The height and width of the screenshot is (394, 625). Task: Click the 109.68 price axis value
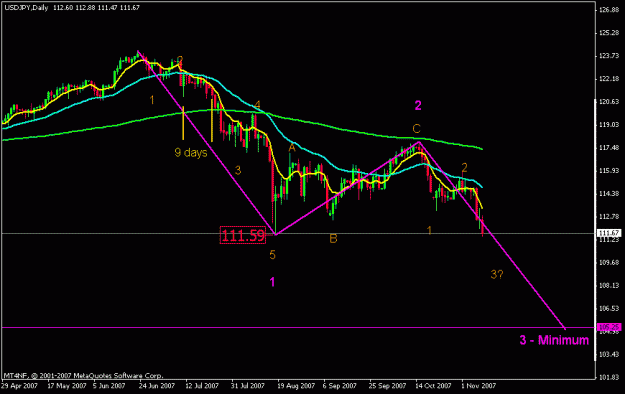(609, 262)
